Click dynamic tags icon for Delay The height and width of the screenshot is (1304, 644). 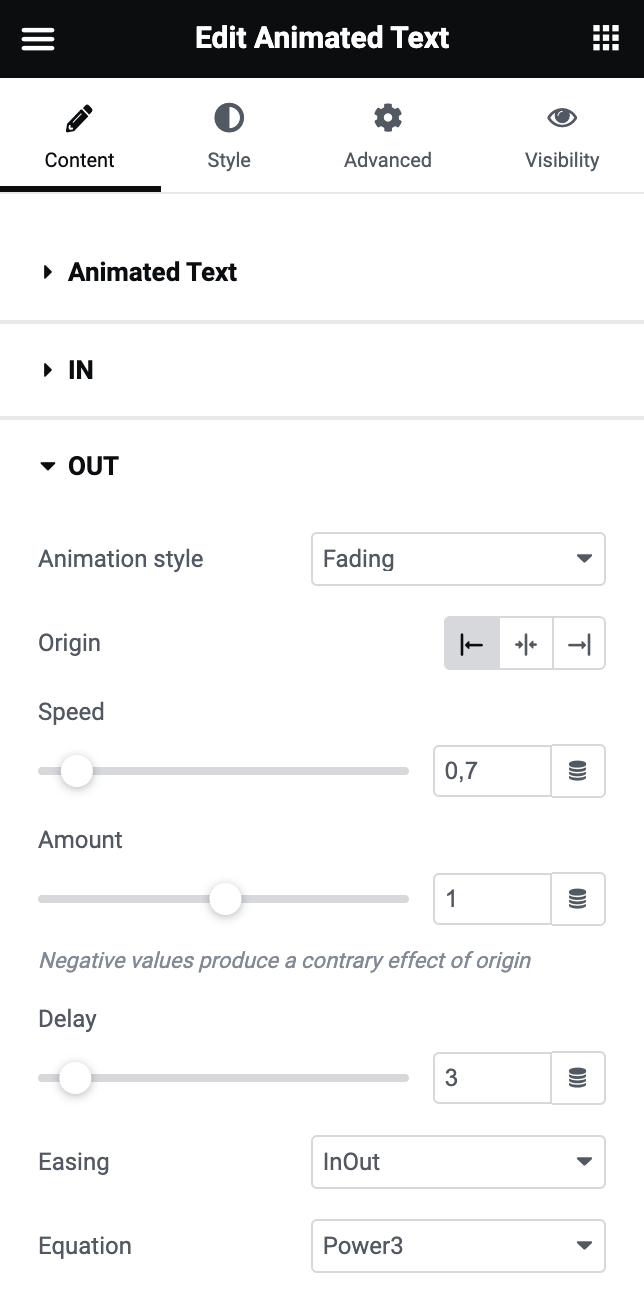pos(578,1078)
